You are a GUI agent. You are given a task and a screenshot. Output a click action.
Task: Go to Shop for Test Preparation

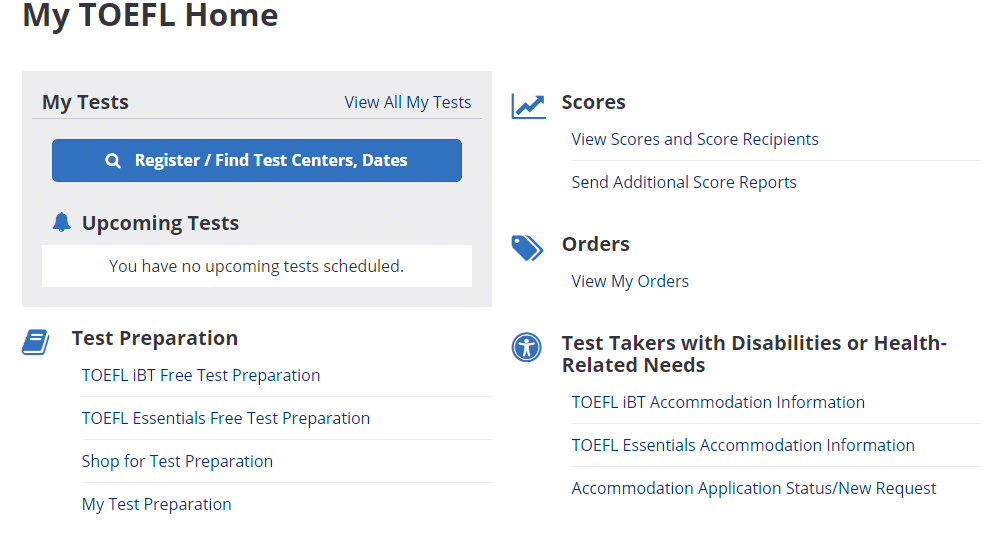(x=177, y=461)
